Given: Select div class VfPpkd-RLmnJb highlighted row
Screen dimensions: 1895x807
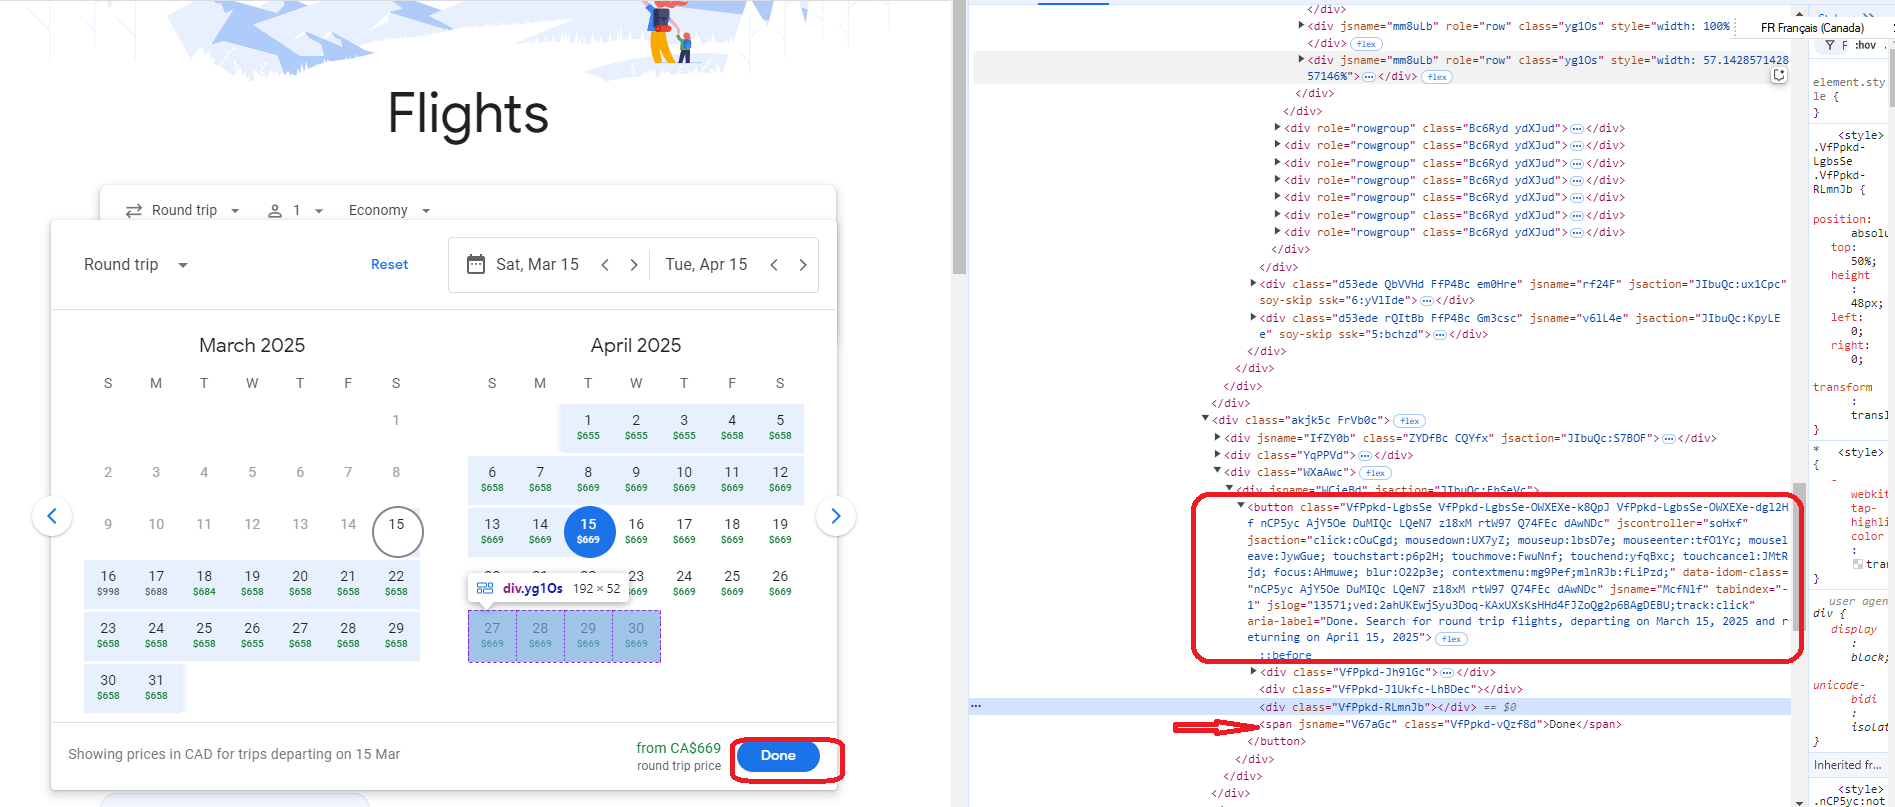Looking at the screenshot, I should tap(1380, 707).
